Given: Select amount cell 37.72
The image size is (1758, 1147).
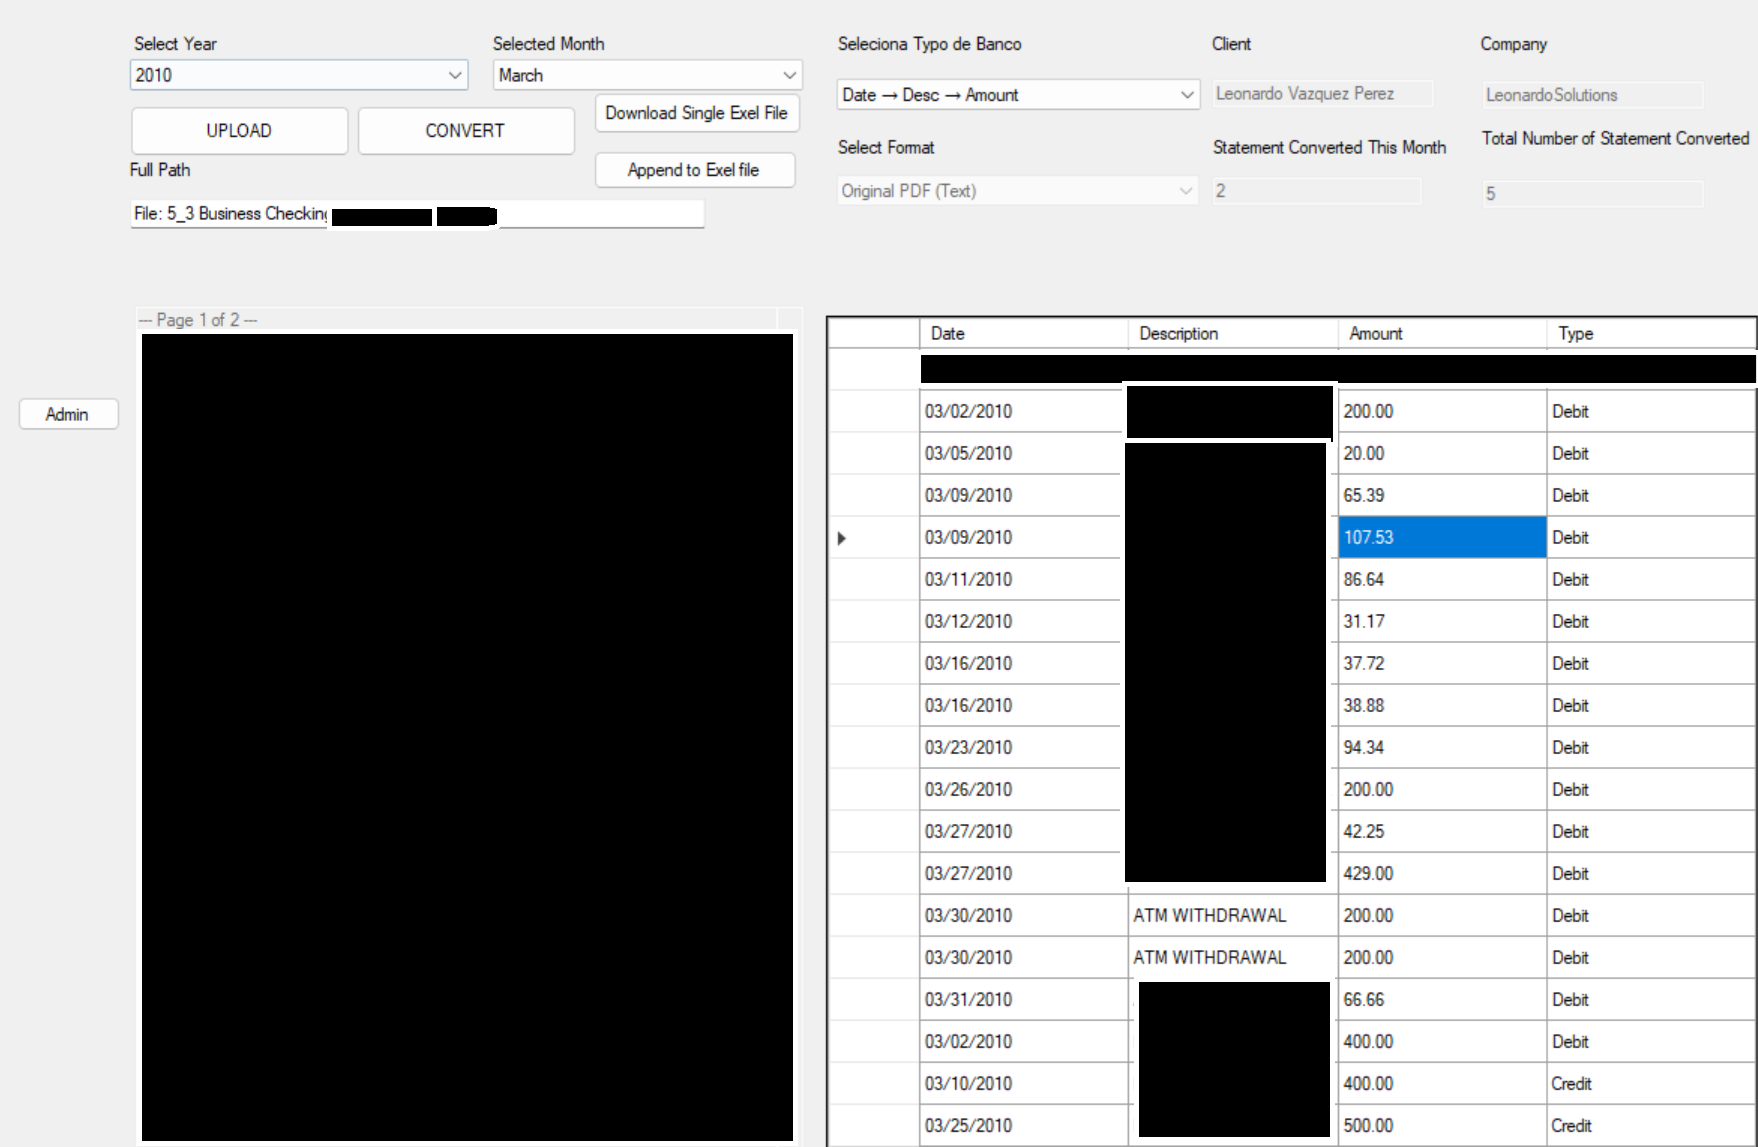Looking at the screenshot, I should (1442, 663).
